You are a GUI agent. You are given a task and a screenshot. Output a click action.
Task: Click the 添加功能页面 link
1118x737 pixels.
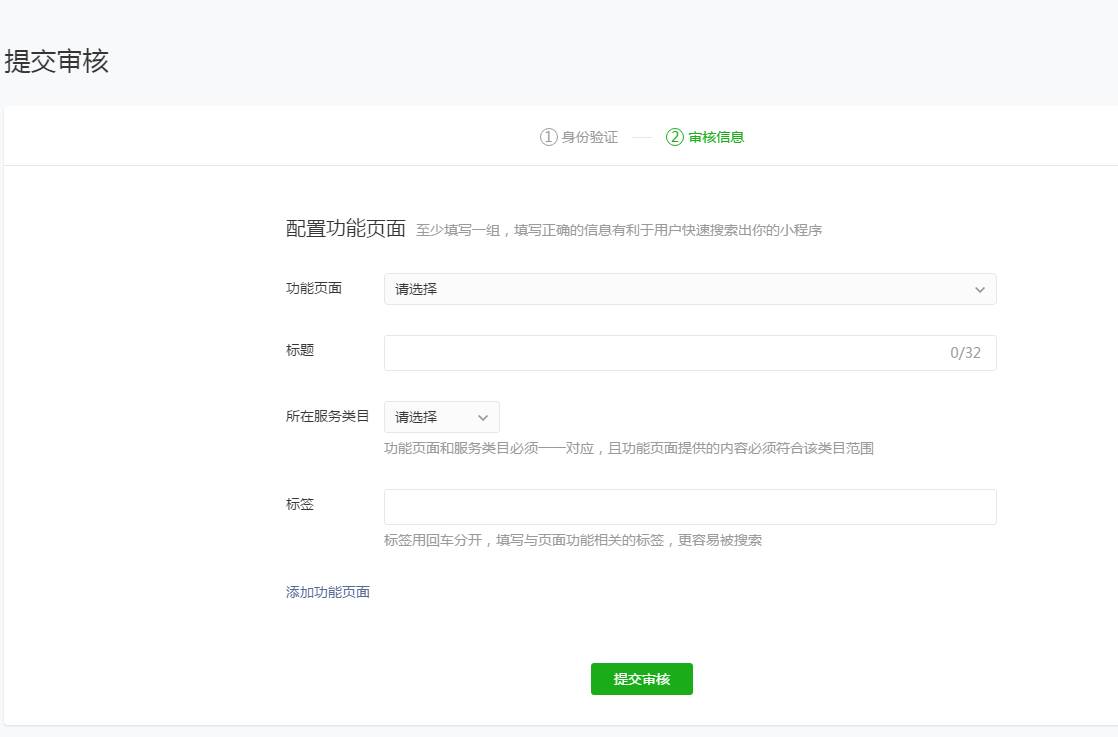pos(327,592)
